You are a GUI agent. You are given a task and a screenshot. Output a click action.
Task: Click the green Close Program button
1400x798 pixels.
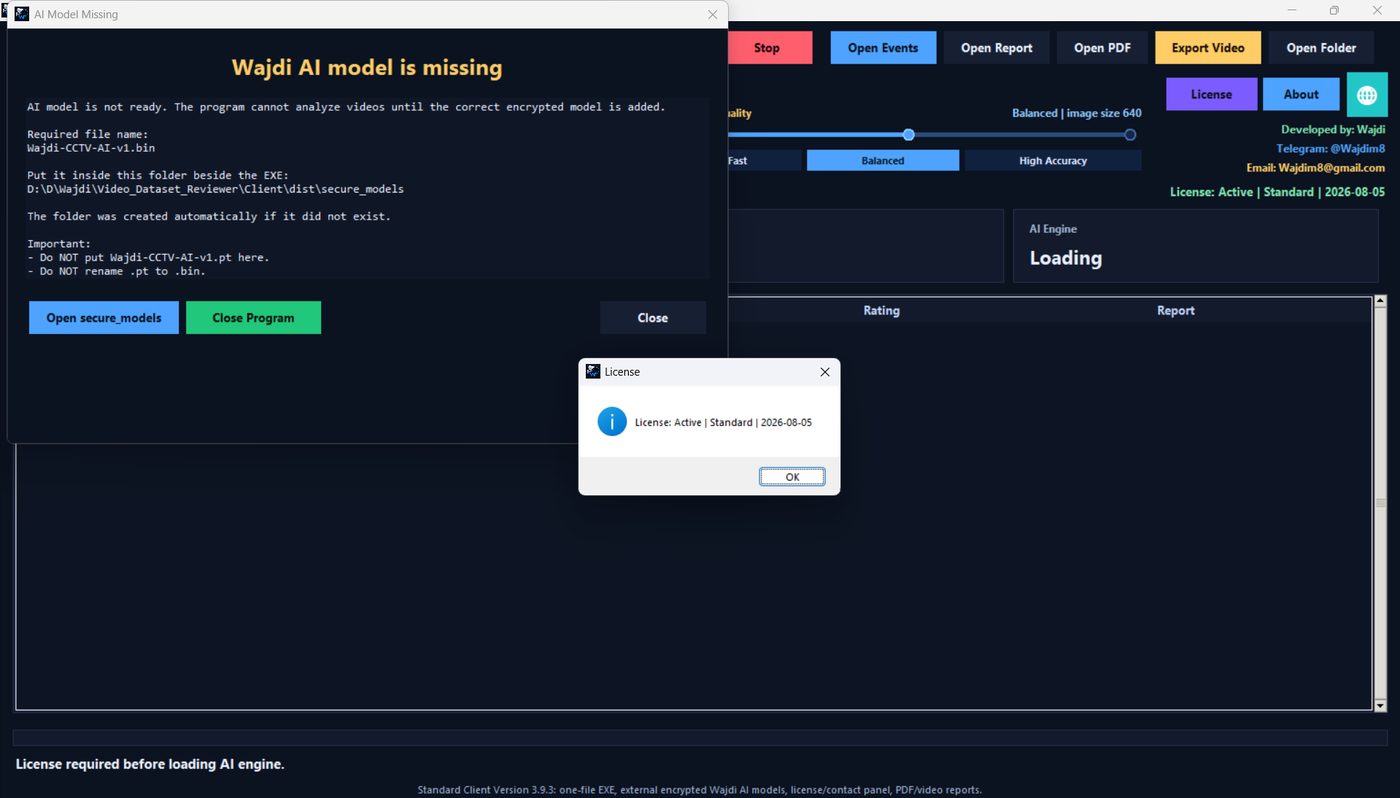(253, 318)
